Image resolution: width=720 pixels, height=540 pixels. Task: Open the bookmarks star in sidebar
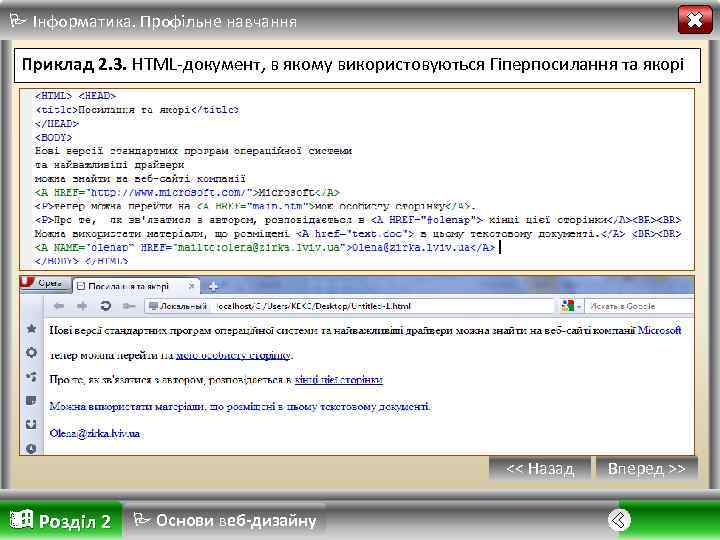point(32,329)
